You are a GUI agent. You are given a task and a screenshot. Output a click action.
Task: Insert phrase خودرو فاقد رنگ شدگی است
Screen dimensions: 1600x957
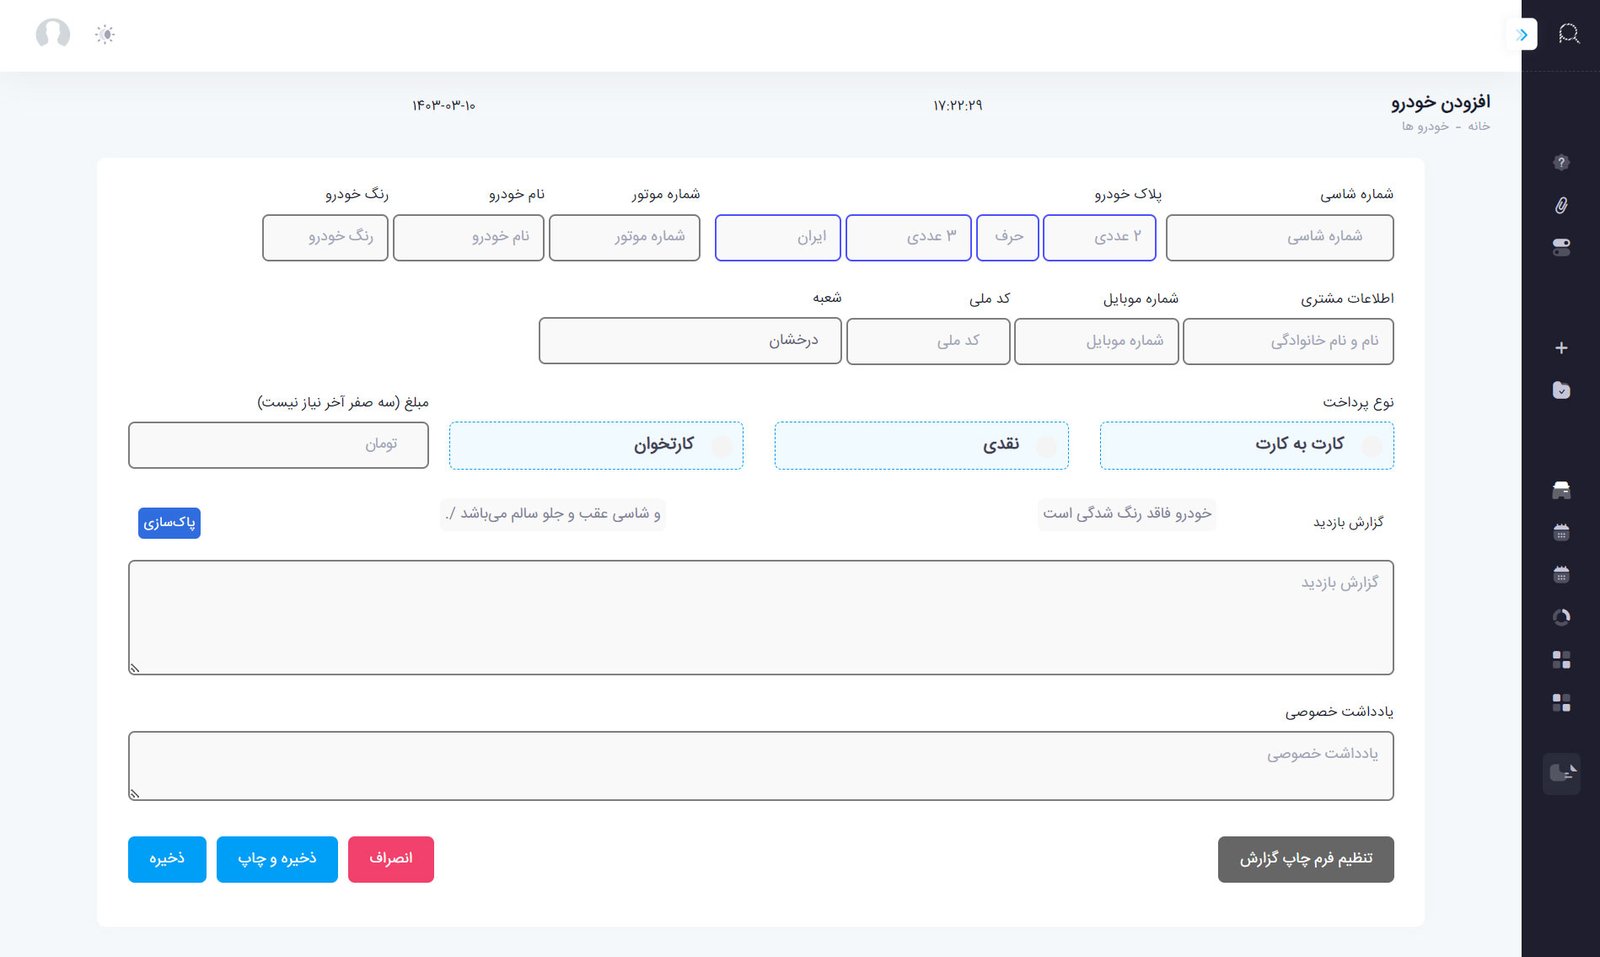1127,513
